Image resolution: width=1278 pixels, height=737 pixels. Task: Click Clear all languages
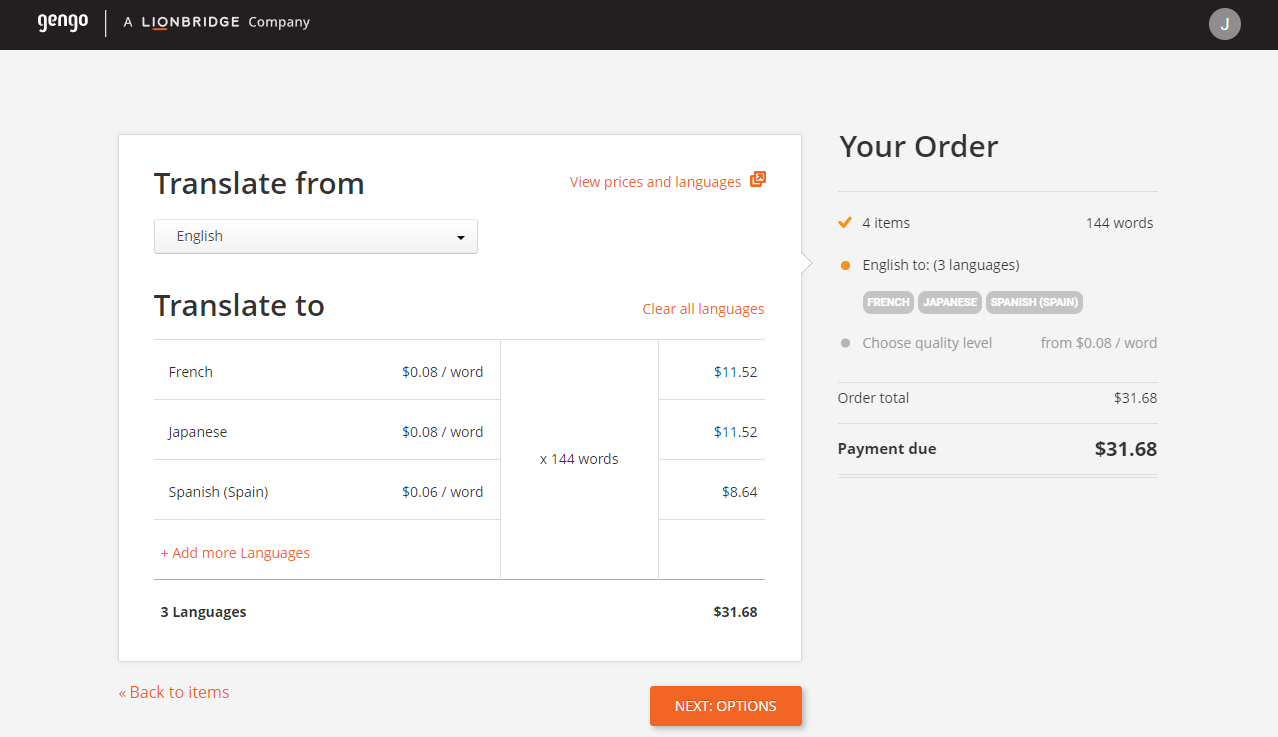[703, 309]
